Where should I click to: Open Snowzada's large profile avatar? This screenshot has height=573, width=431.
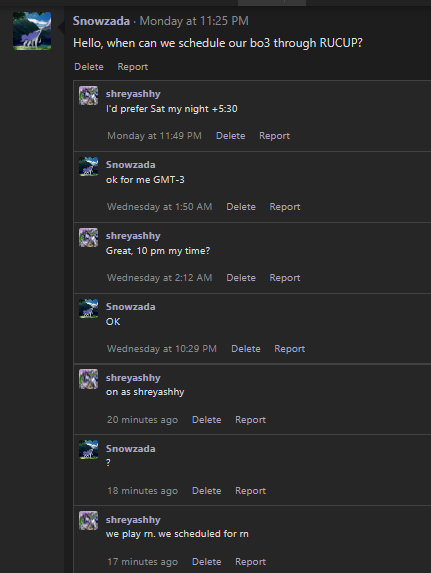(x=32, y=31)
